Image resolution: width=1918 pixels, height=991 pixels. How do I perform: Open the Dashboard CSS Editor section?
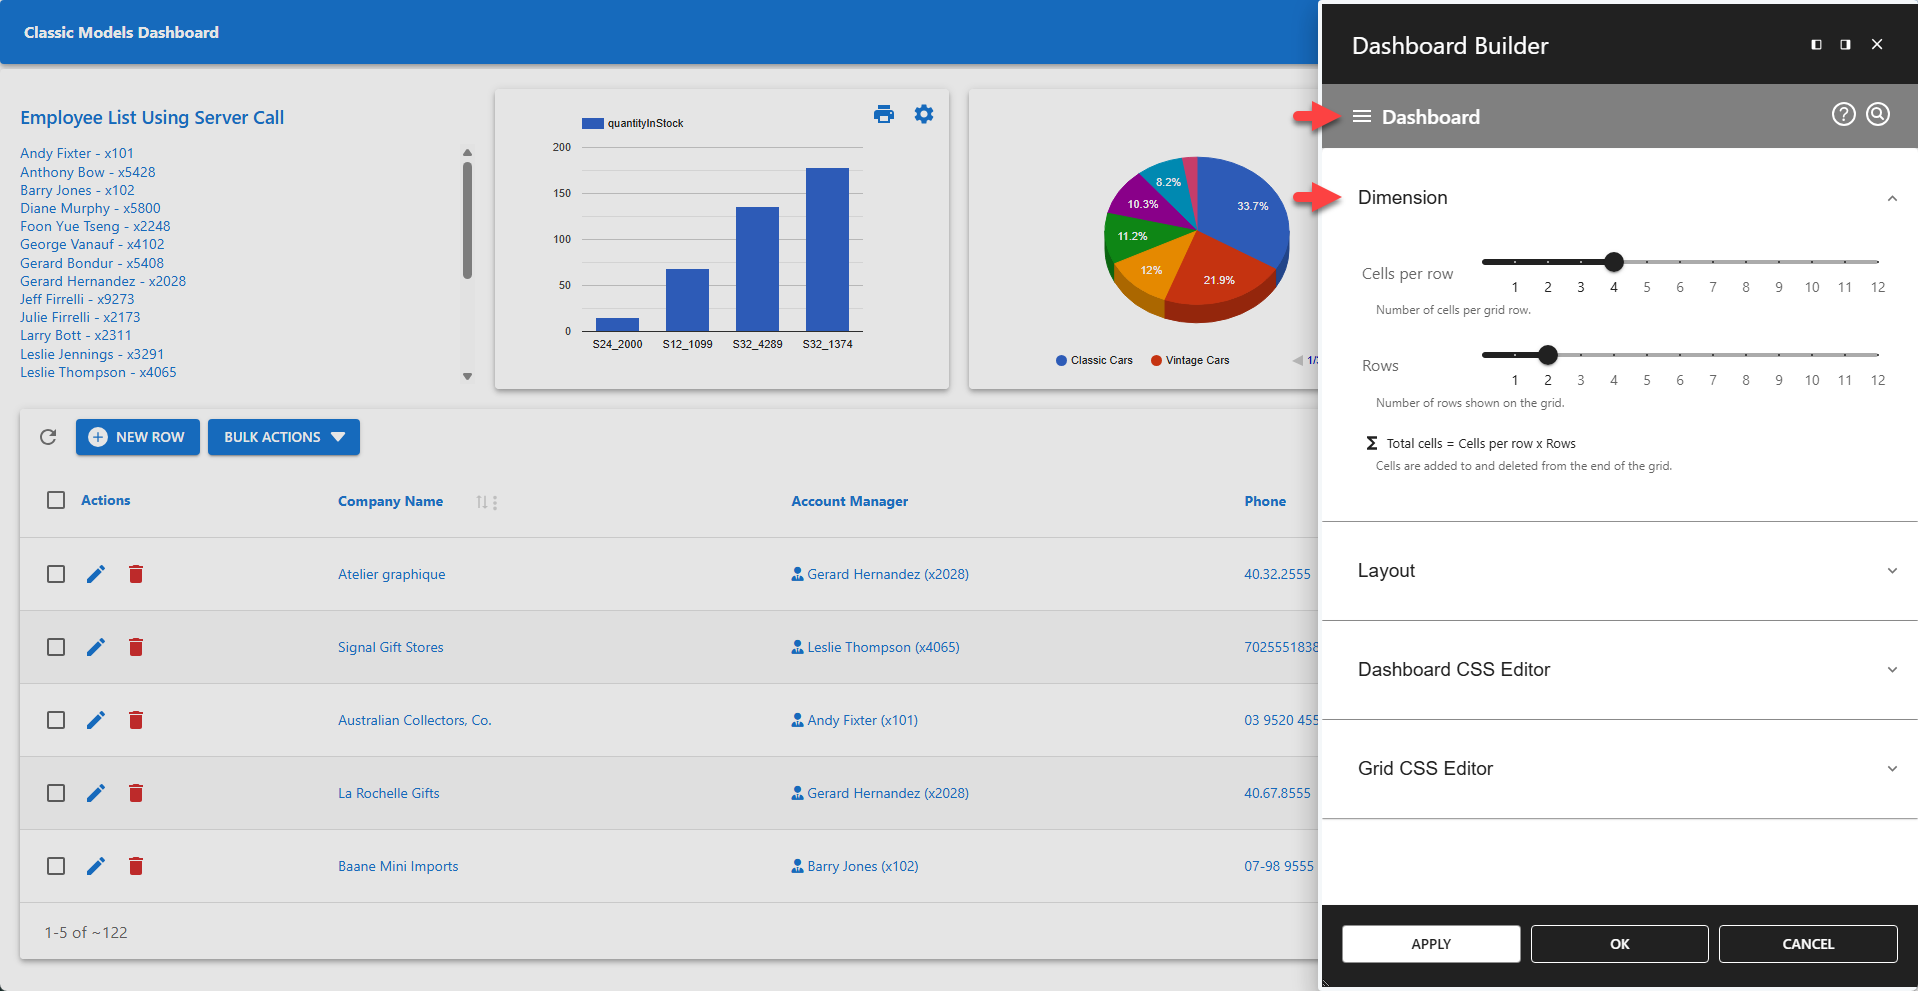(x=1890, y=669)
